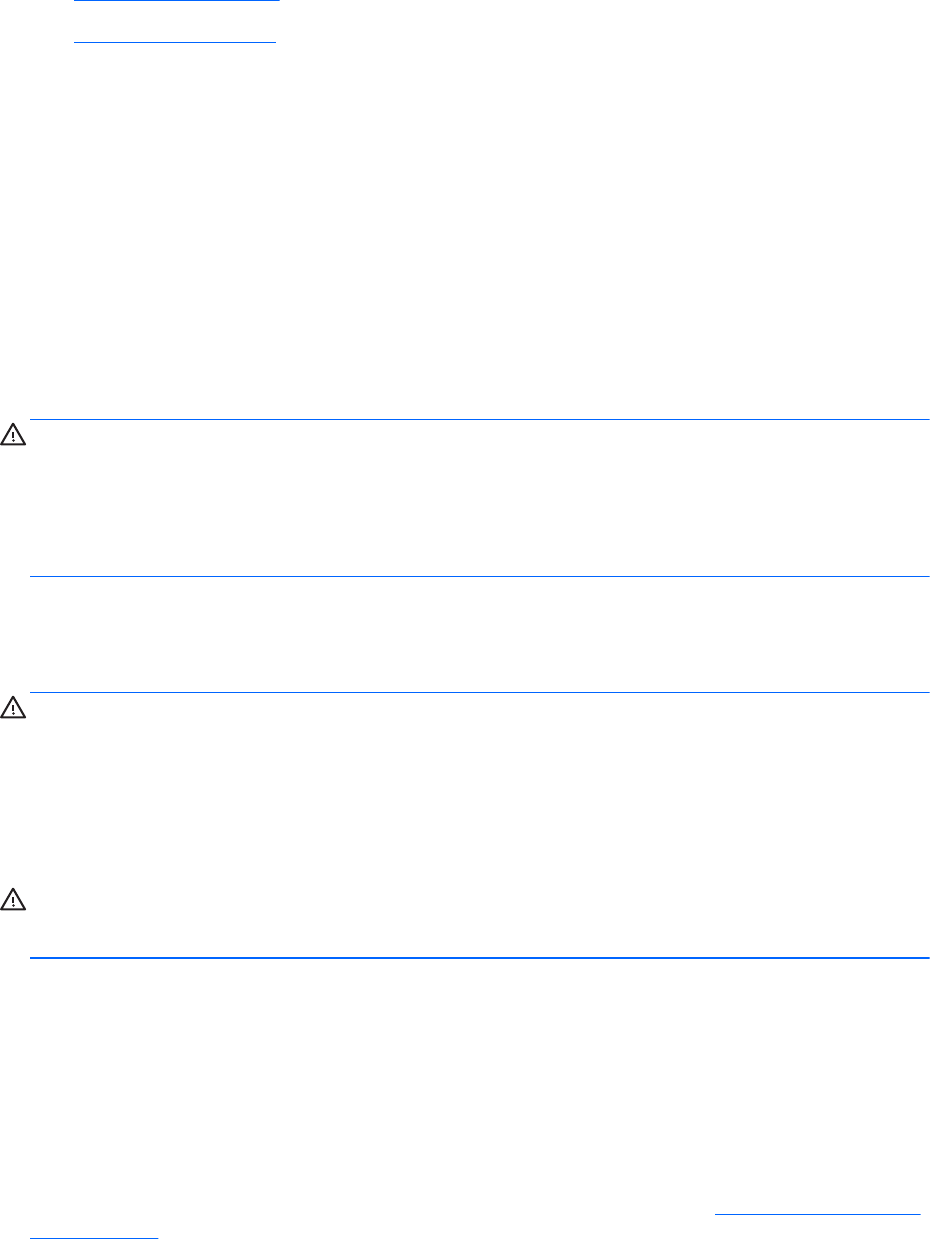Click the gap between first and second caution blocks
The image size is (930, 1239).
(x=480, y=634)
